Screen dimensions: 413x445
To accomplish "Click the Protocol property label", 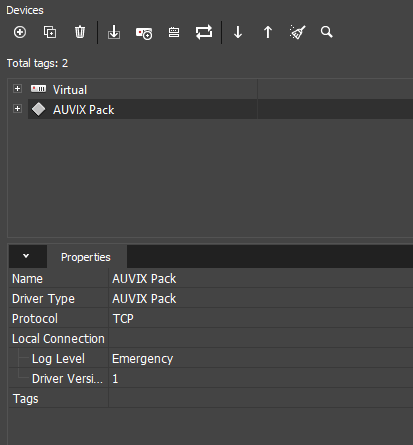I will (x=35, y=319).
